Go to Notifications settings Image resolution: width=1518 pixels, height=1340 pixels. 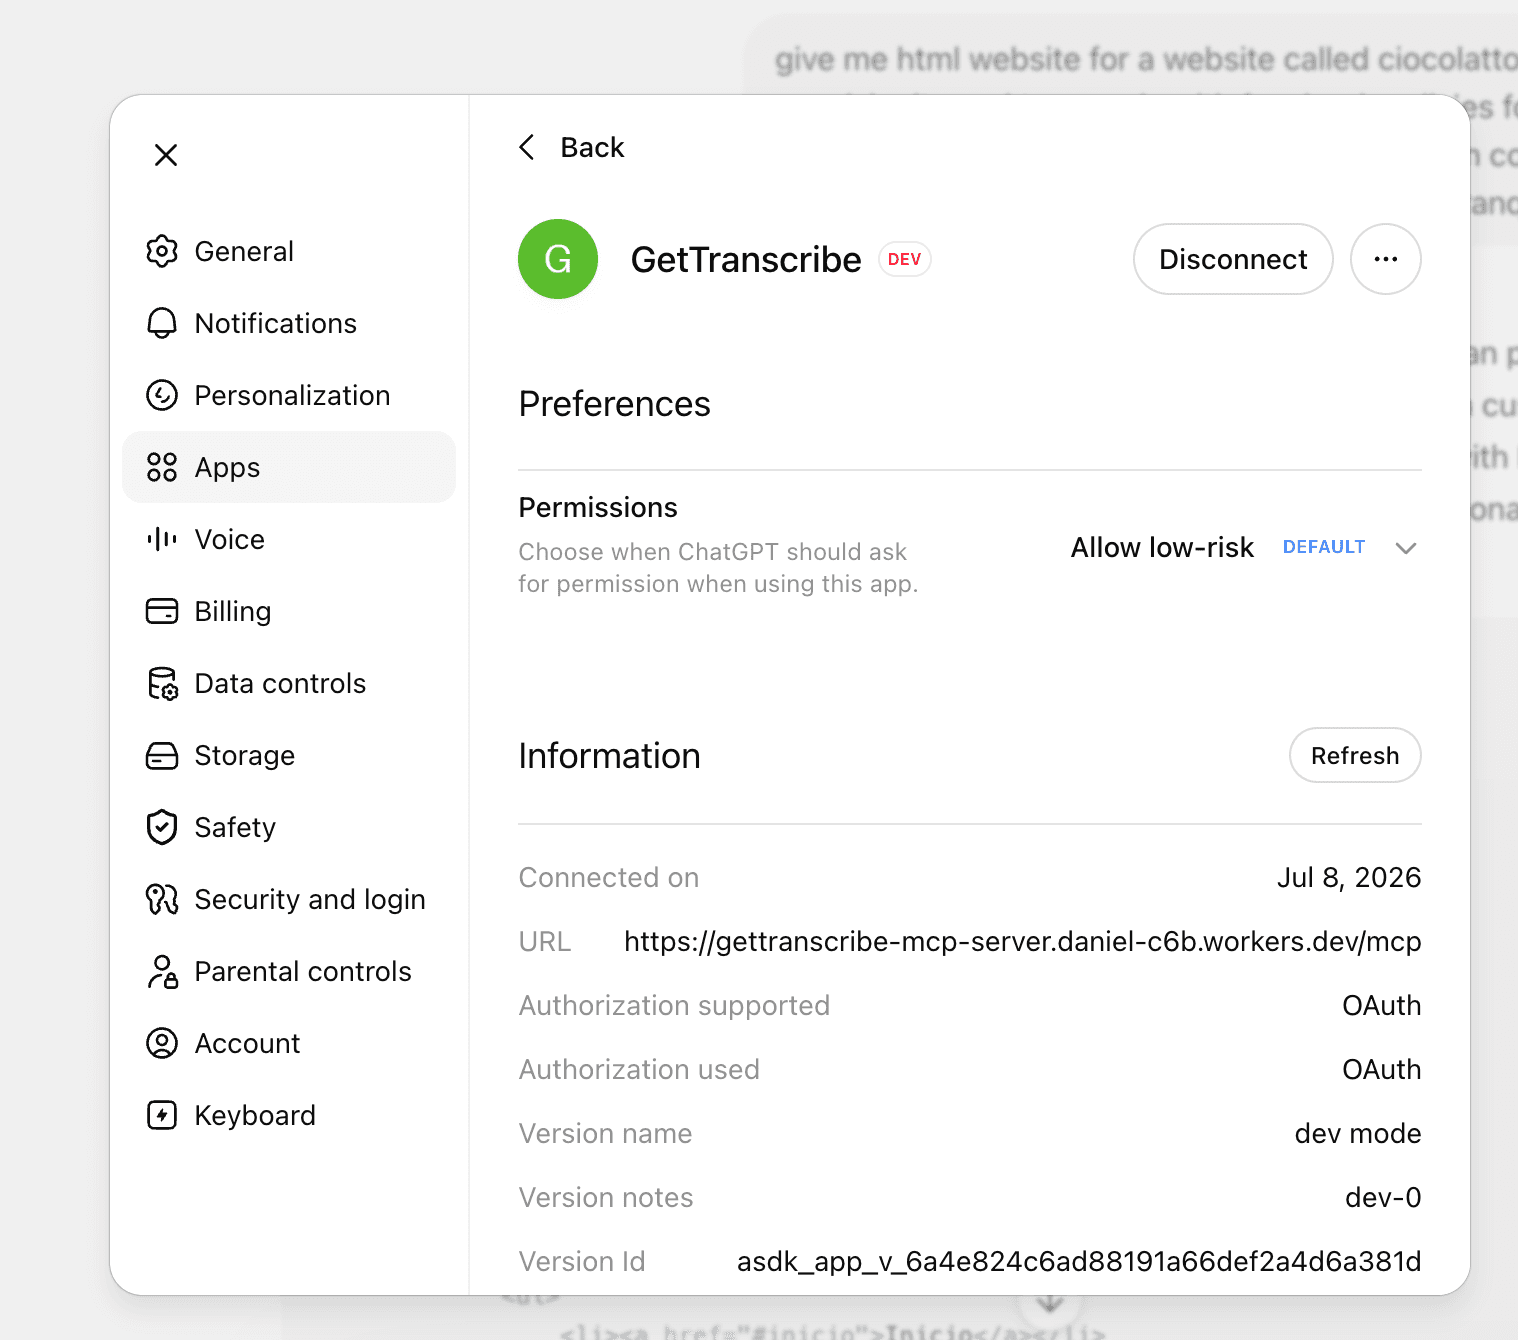[289, 323]
